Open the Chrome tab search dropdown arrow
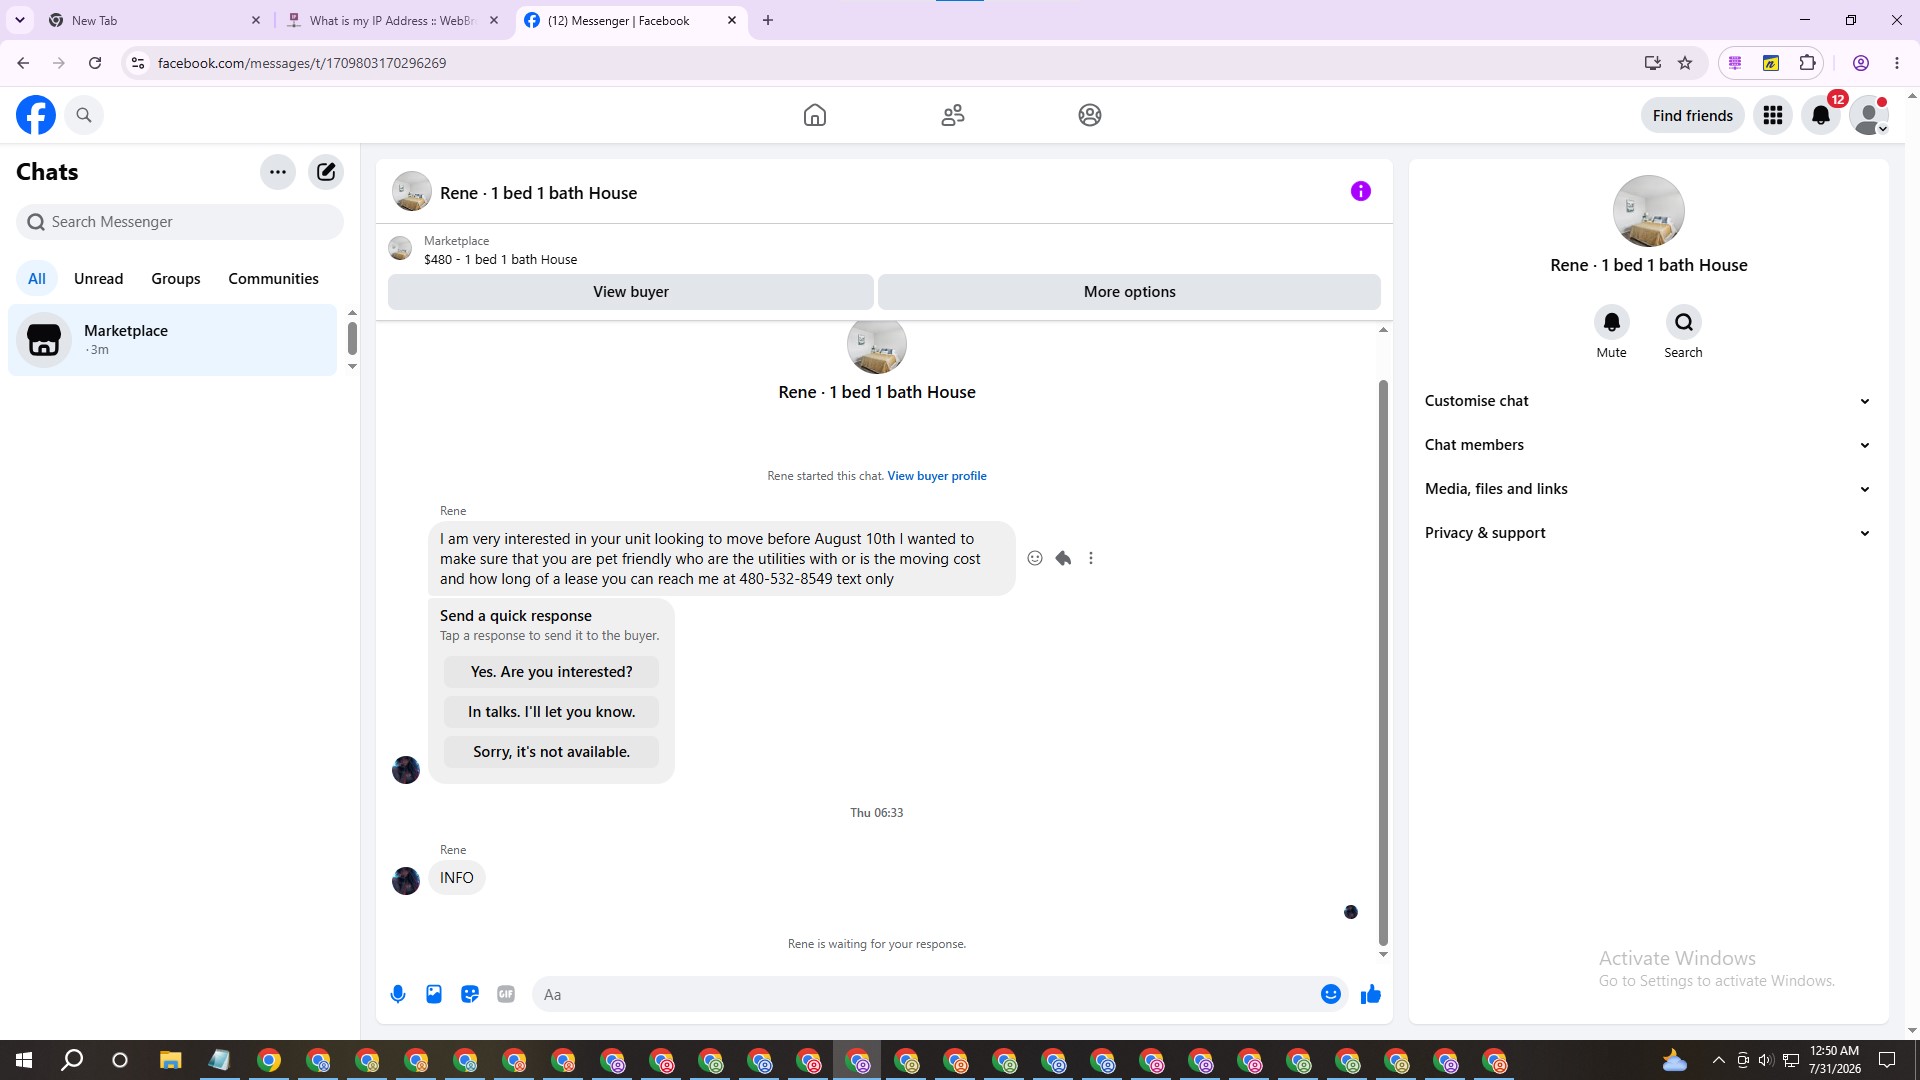Viewport: 1920px width, 1080px height. click(20, 20)
